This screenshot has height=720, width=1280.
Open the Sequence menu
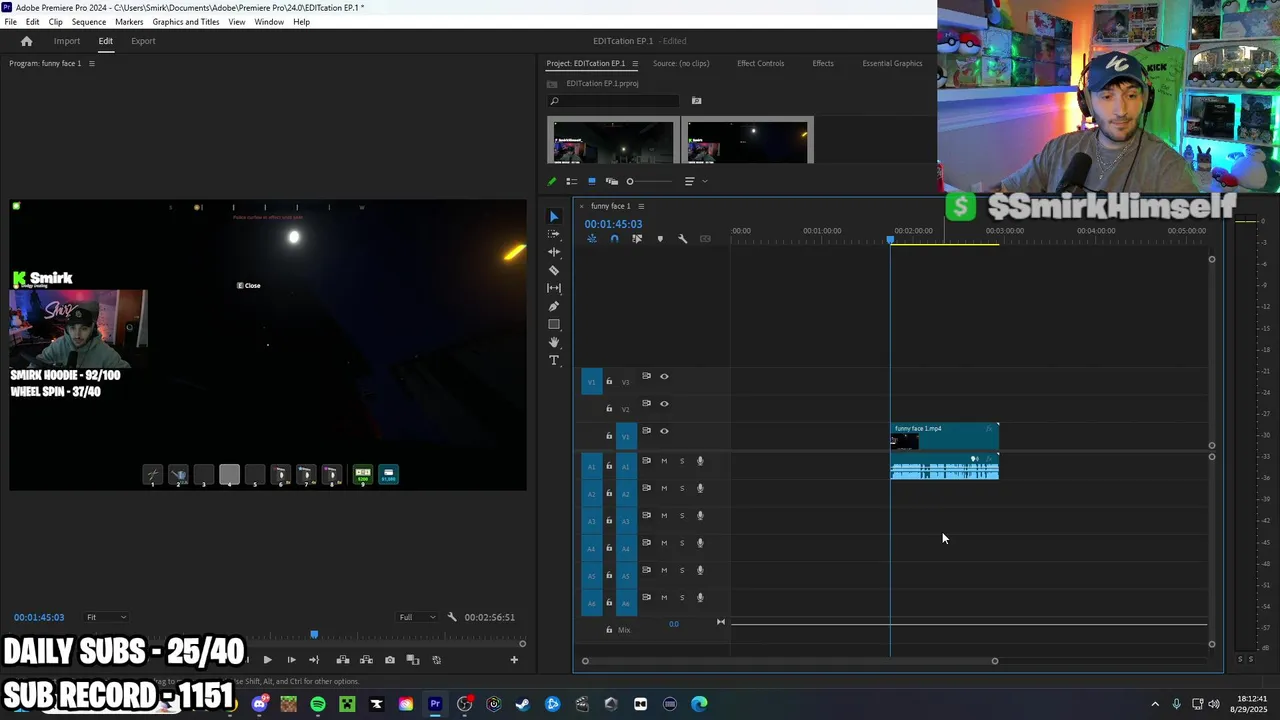89,22
